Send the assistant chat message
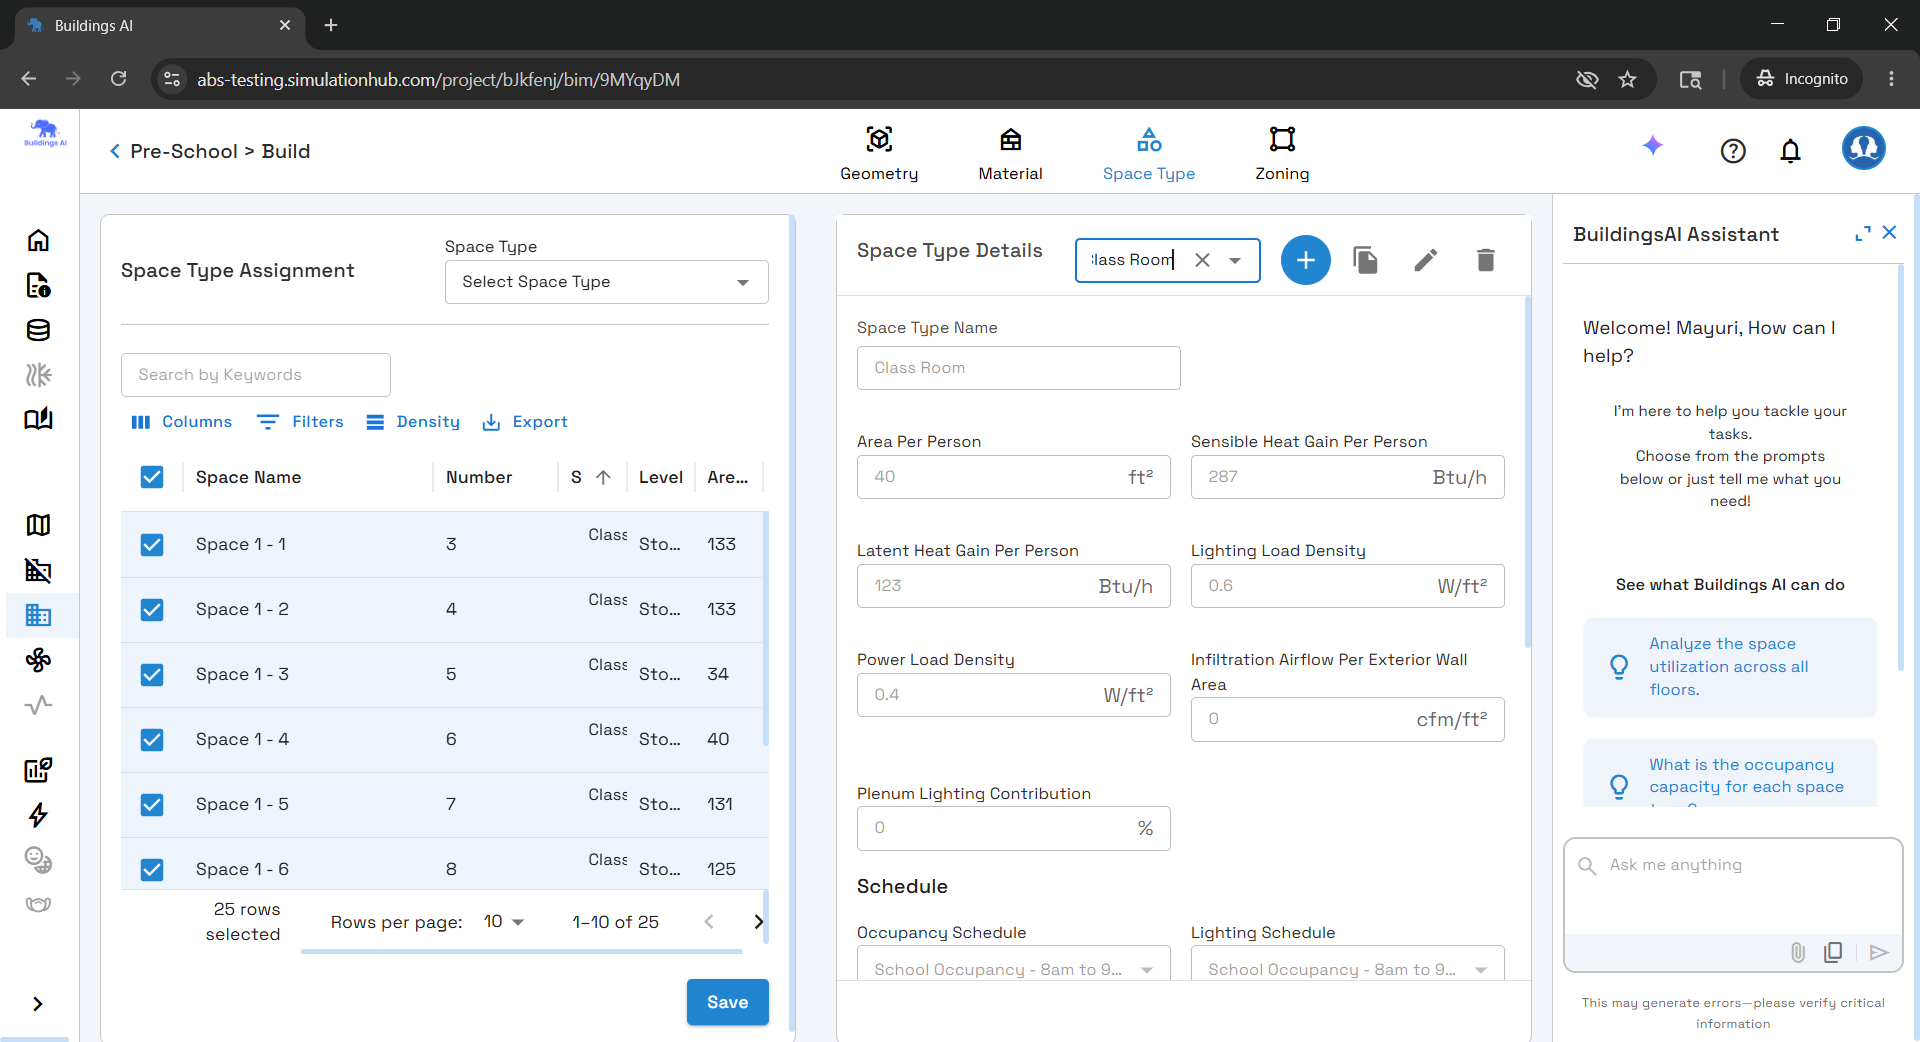This screenshot has height=1042, width=1920. click(1879, 952)
